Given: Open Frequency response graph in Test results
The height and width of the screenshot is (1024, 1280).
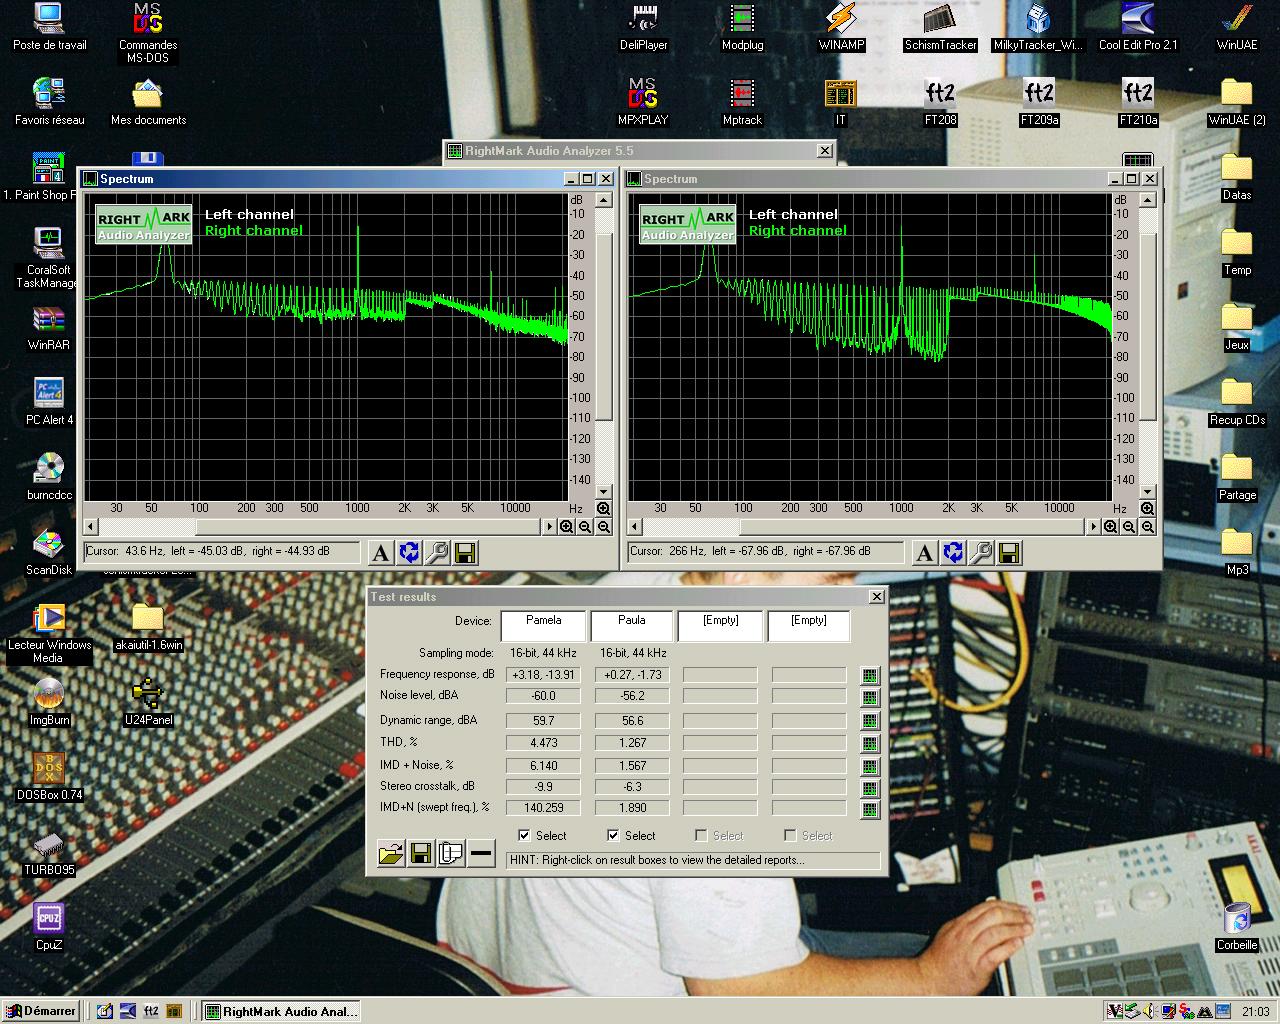Looking at the screenshot, I should pyautogui.click(x=869, y=676).
